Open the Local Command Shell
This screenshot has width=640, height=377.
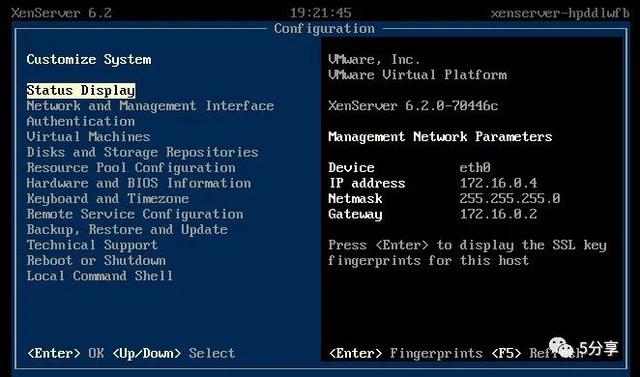point(100,276)
